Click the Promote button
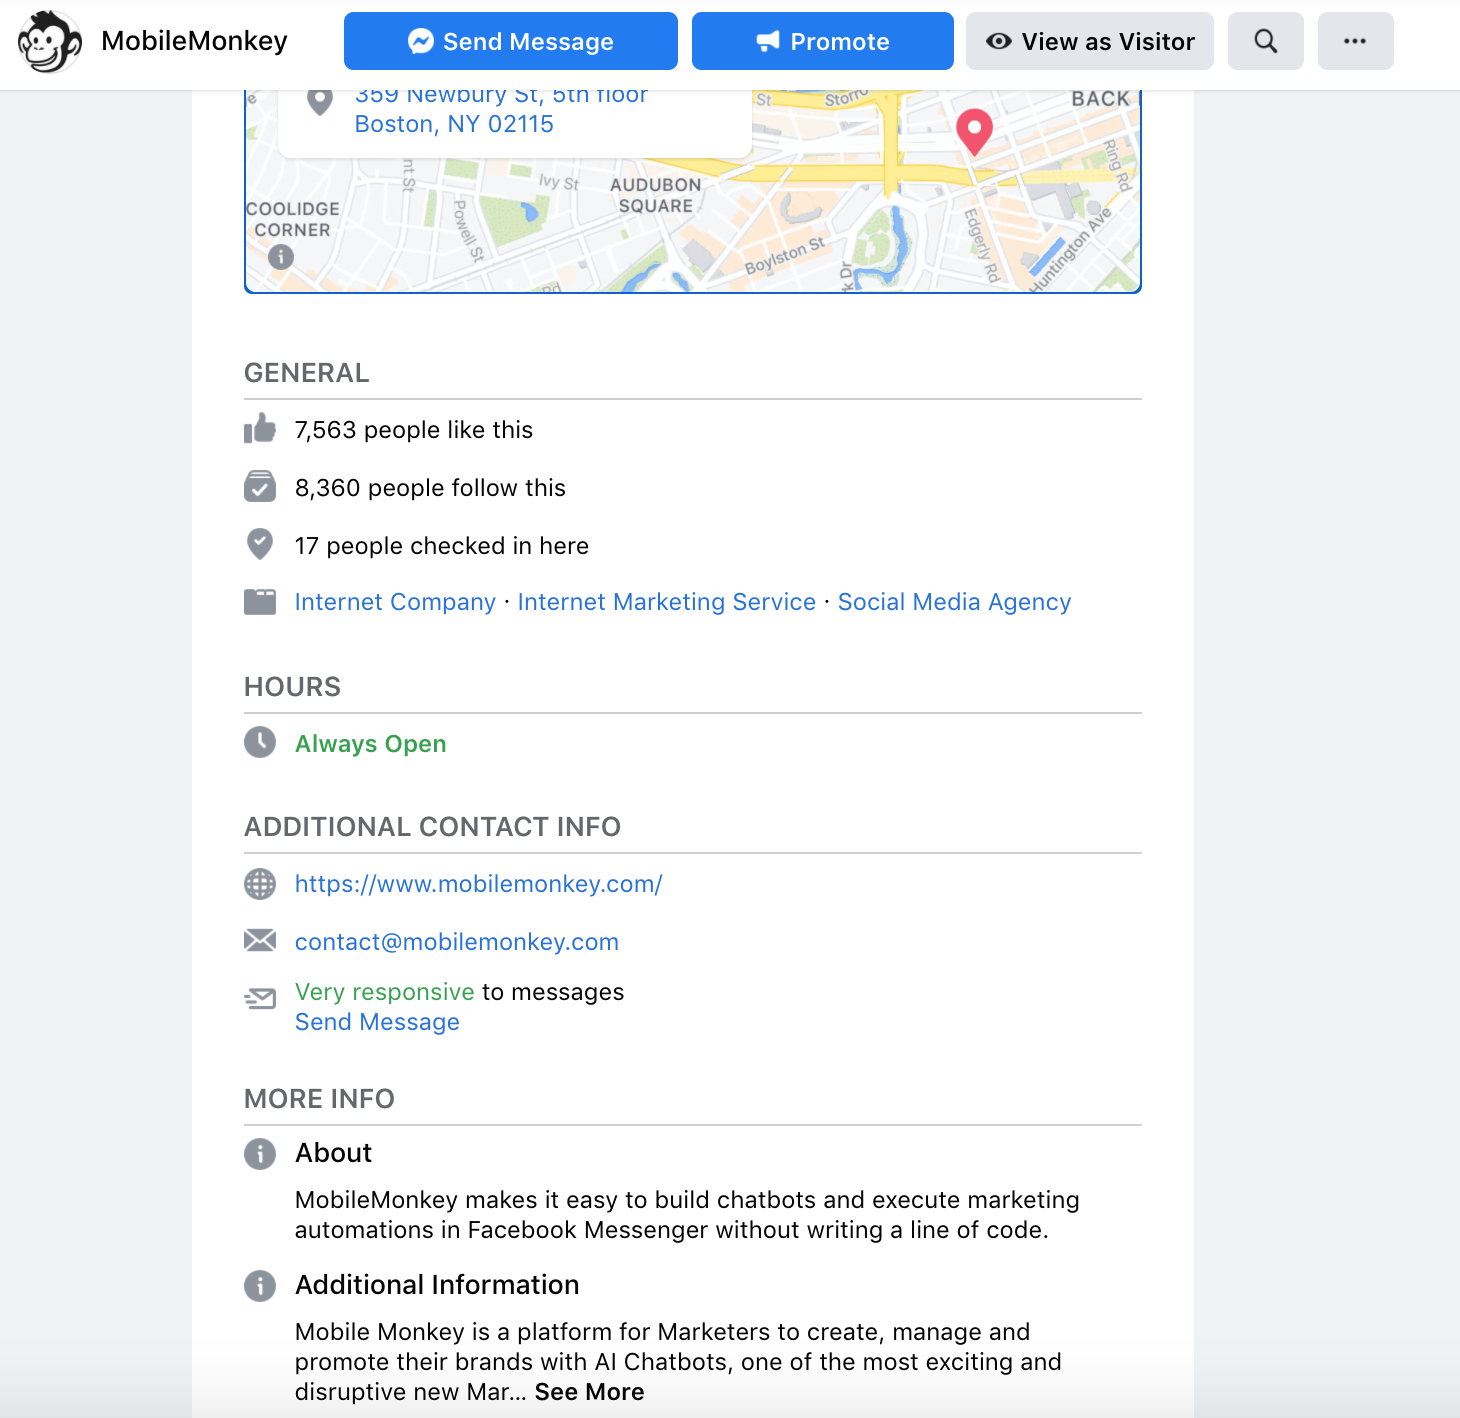The width and height of the screenshot is (1460, 1418). tap(822, 41)
